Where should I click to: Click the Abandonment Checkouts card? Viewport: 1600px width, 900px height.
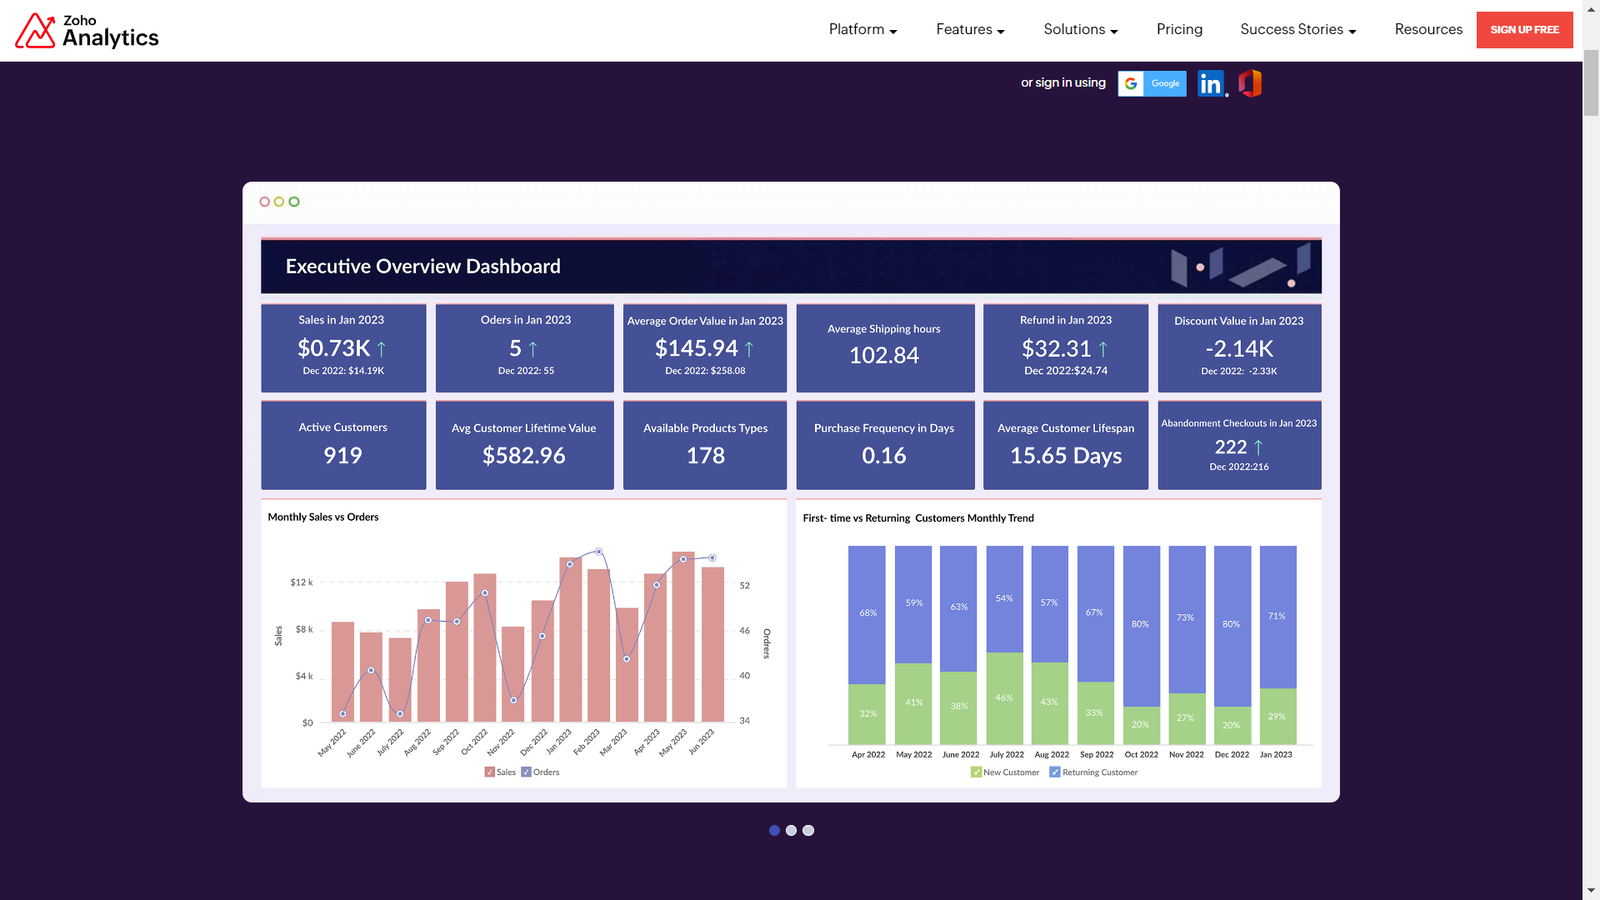pos(1239,445)
